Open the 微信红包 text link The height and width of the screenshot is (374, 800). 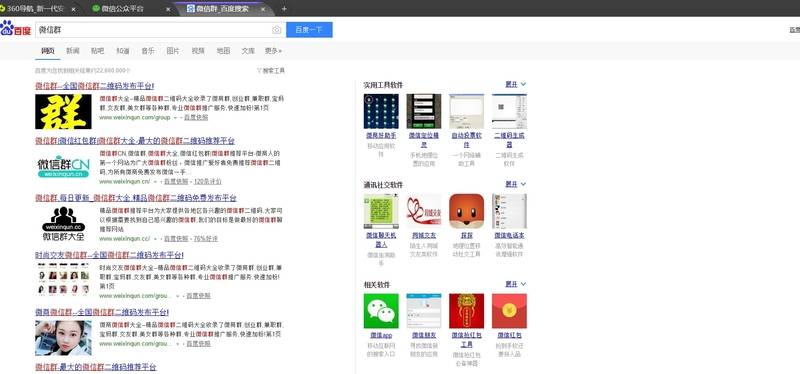(x=509, y=335)
